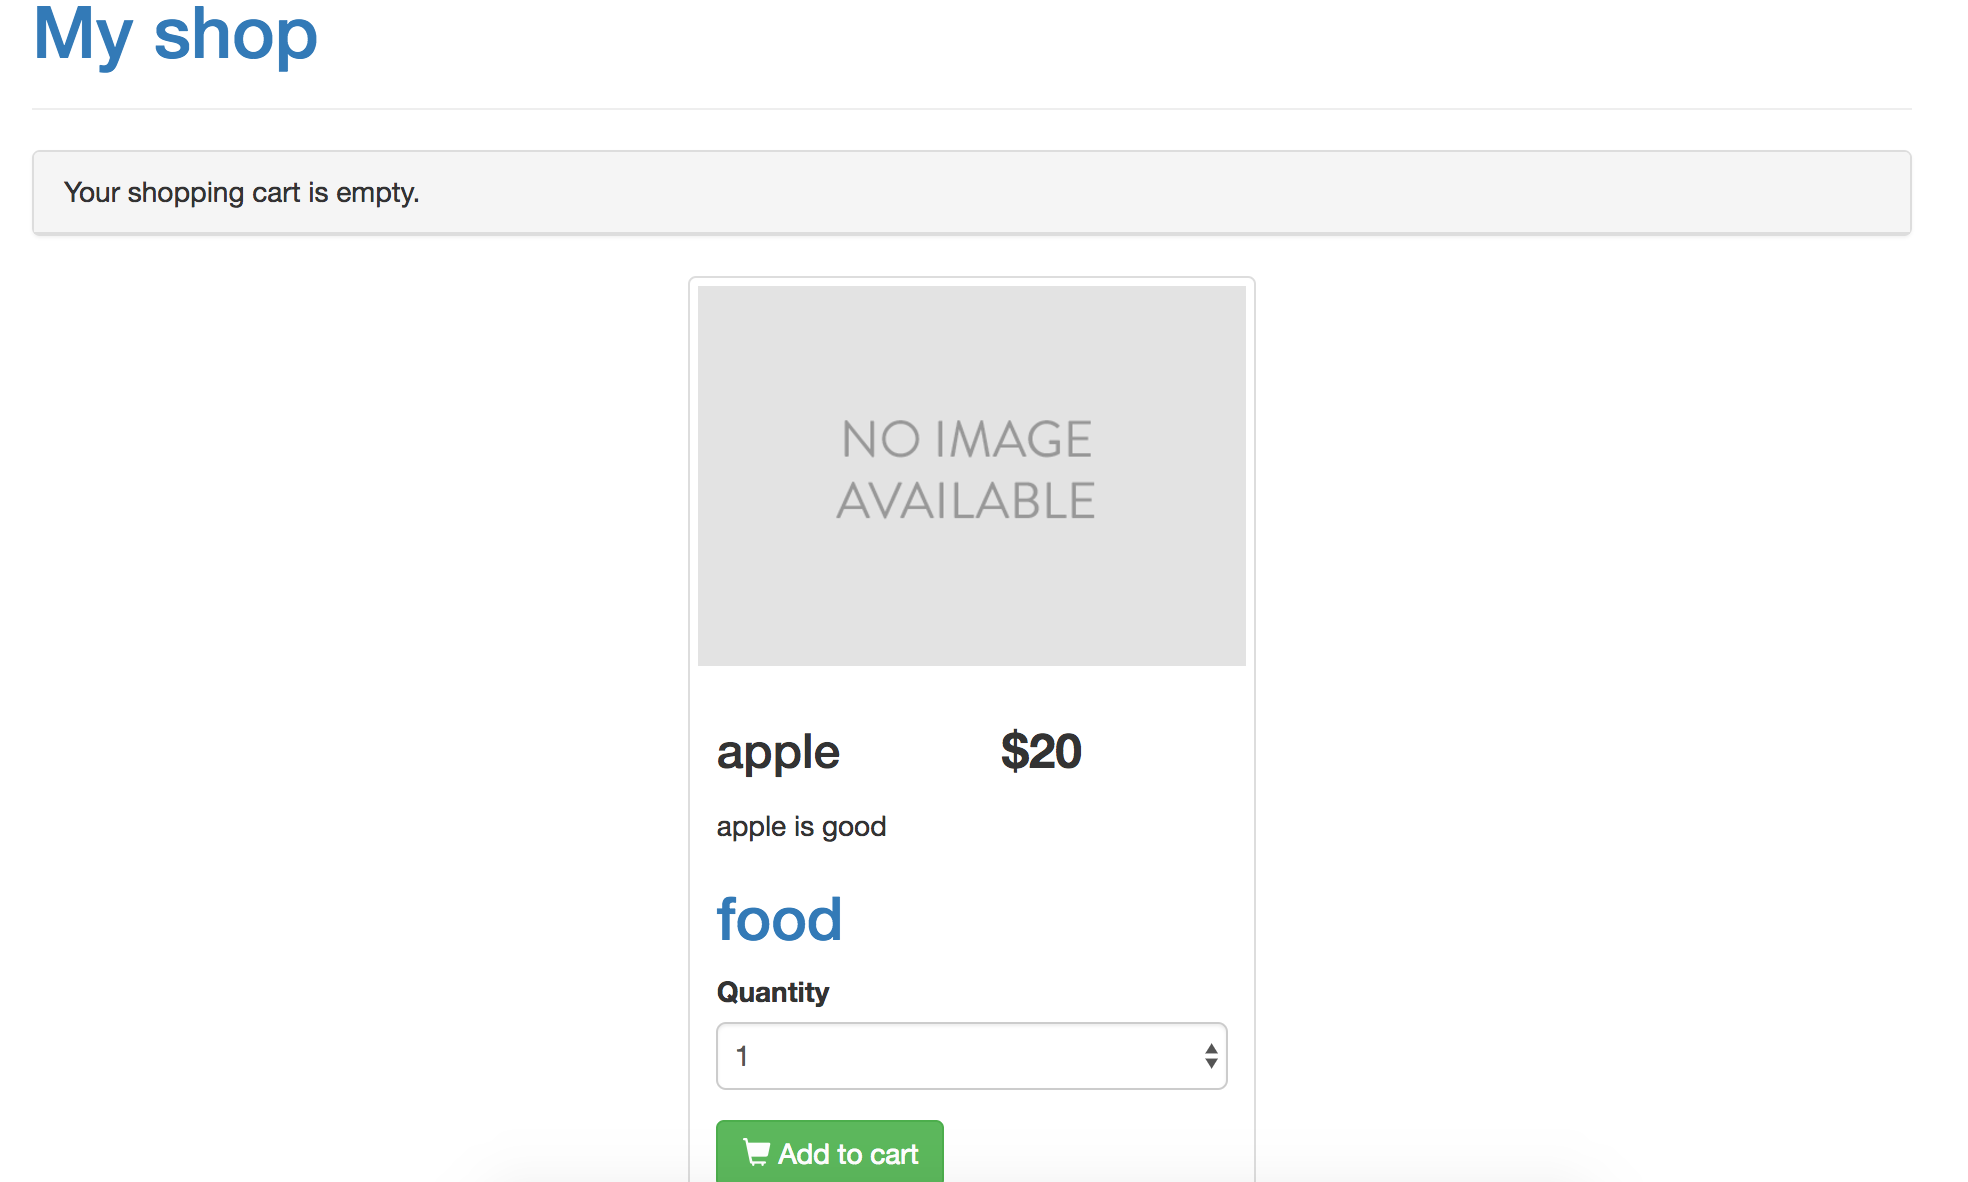Click the Quantity label
Image resolution: width=1968 pixels, height=1182 pixels.
coord(773,992)
